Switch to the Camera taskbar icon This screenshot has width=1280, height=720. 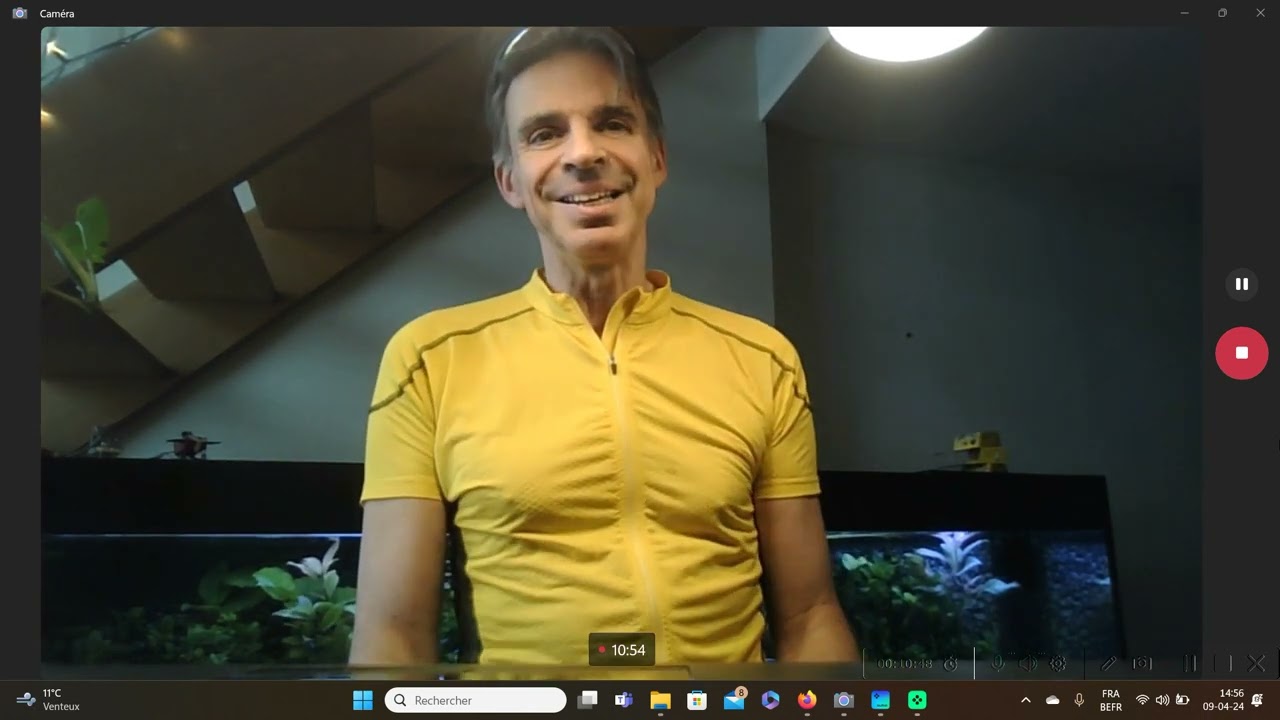click(844, 700)
